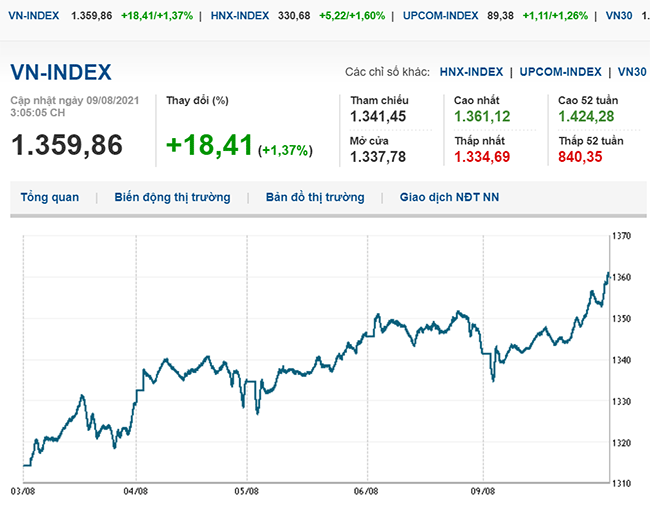This screenshot has width=650, height=505.
Task: Click the 1370 label on chart's price axis
Action: [x=623, y=236]
